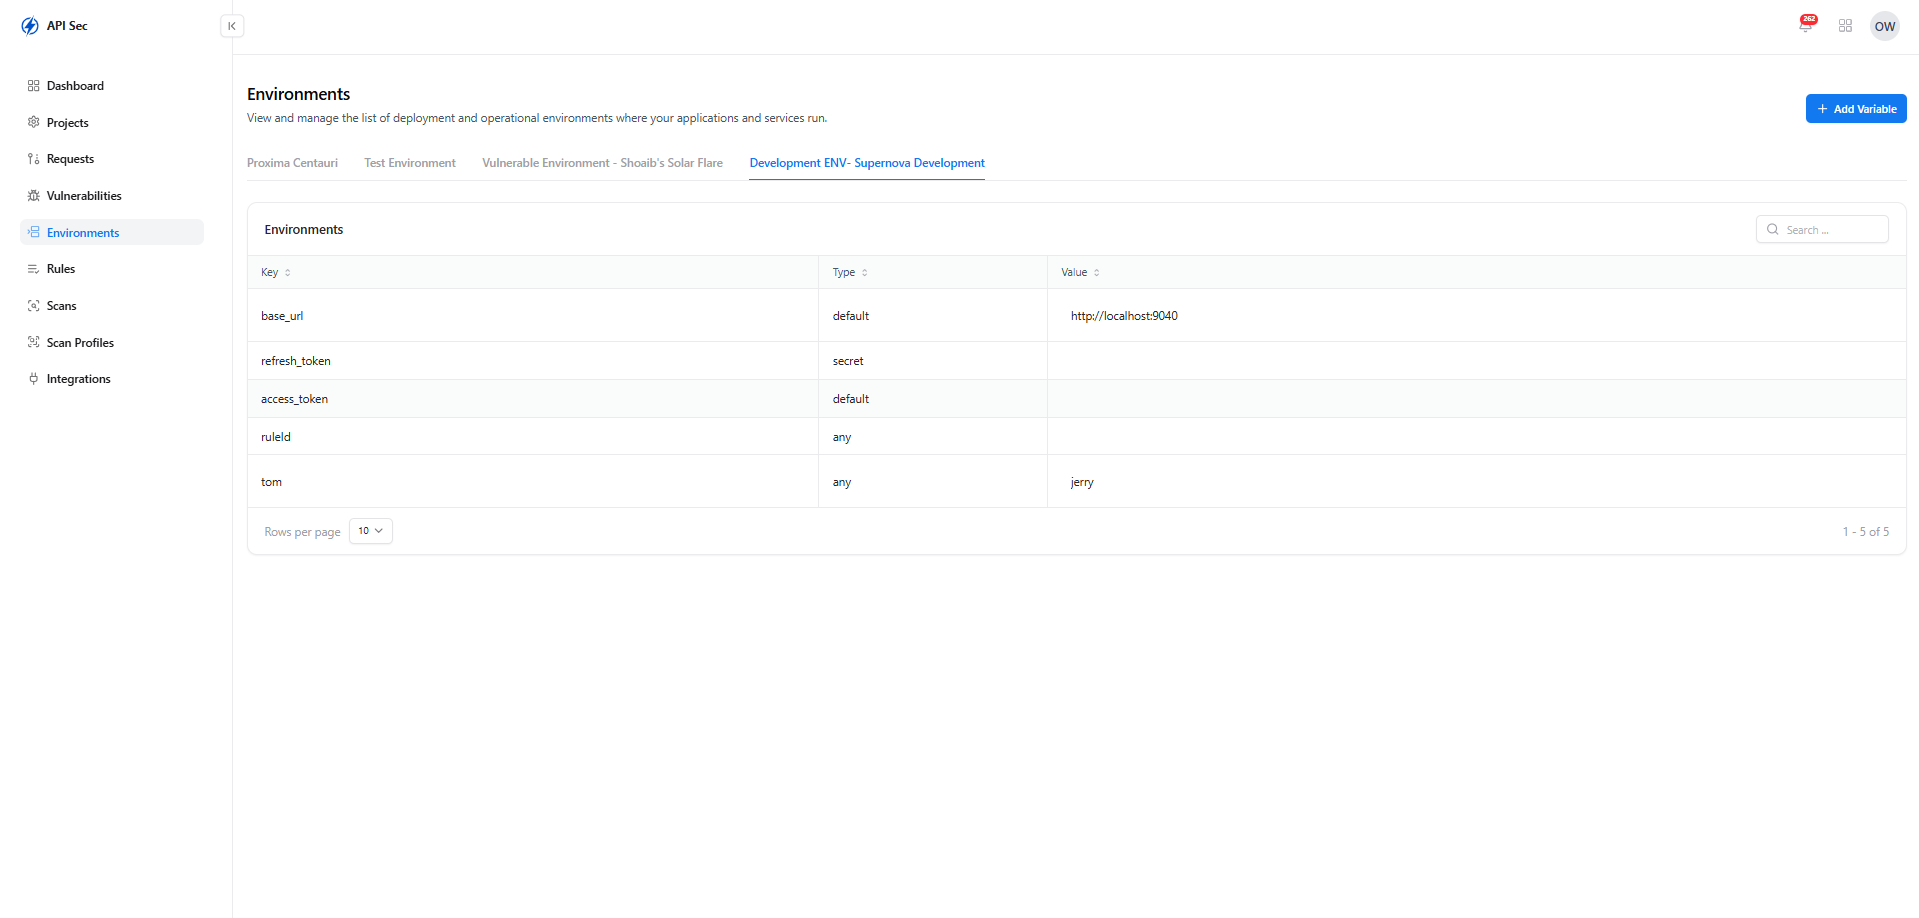
Task: Open Scan Profiles
Action: (x=112, y=342)
